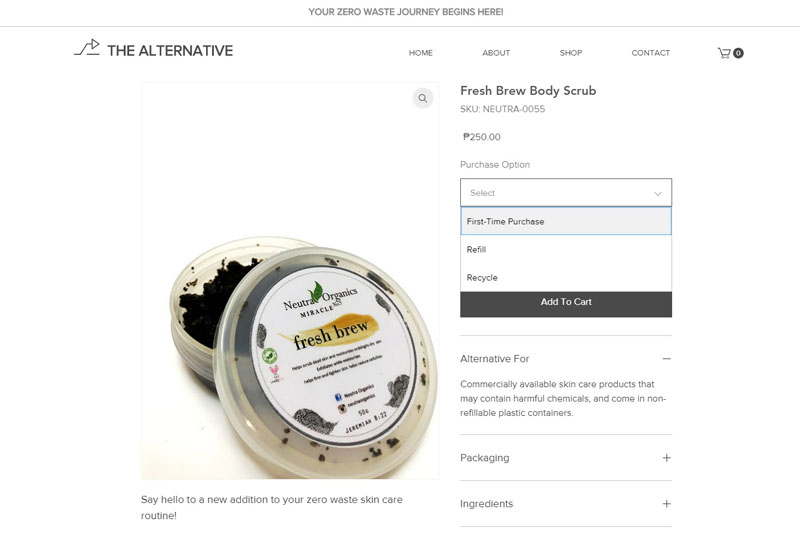Click The Alternative site title link
Screen dimensions: 800x534
170,50
